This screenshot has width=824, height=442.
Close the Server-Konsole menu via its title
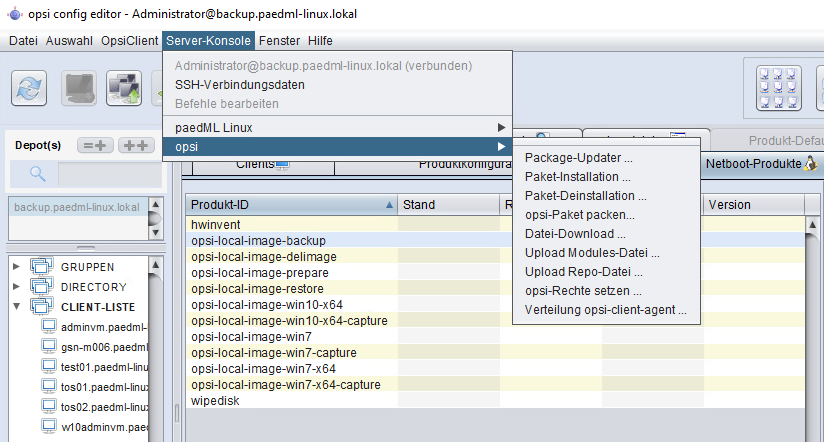point(209,40)
